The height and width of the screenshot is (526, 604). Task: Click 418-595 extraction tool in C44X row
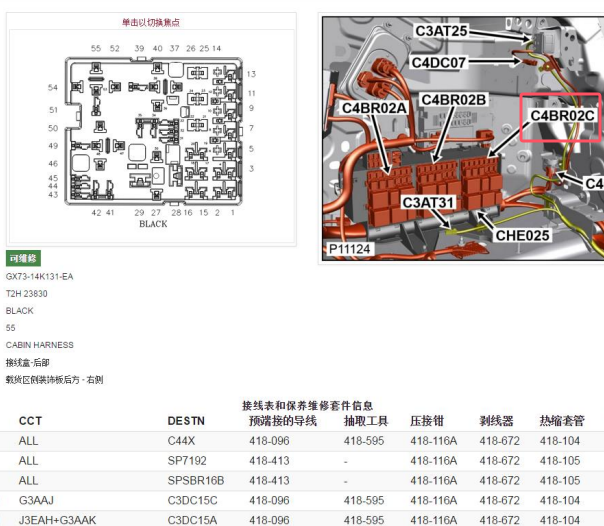pyautogui.click(x=364, y=441)
